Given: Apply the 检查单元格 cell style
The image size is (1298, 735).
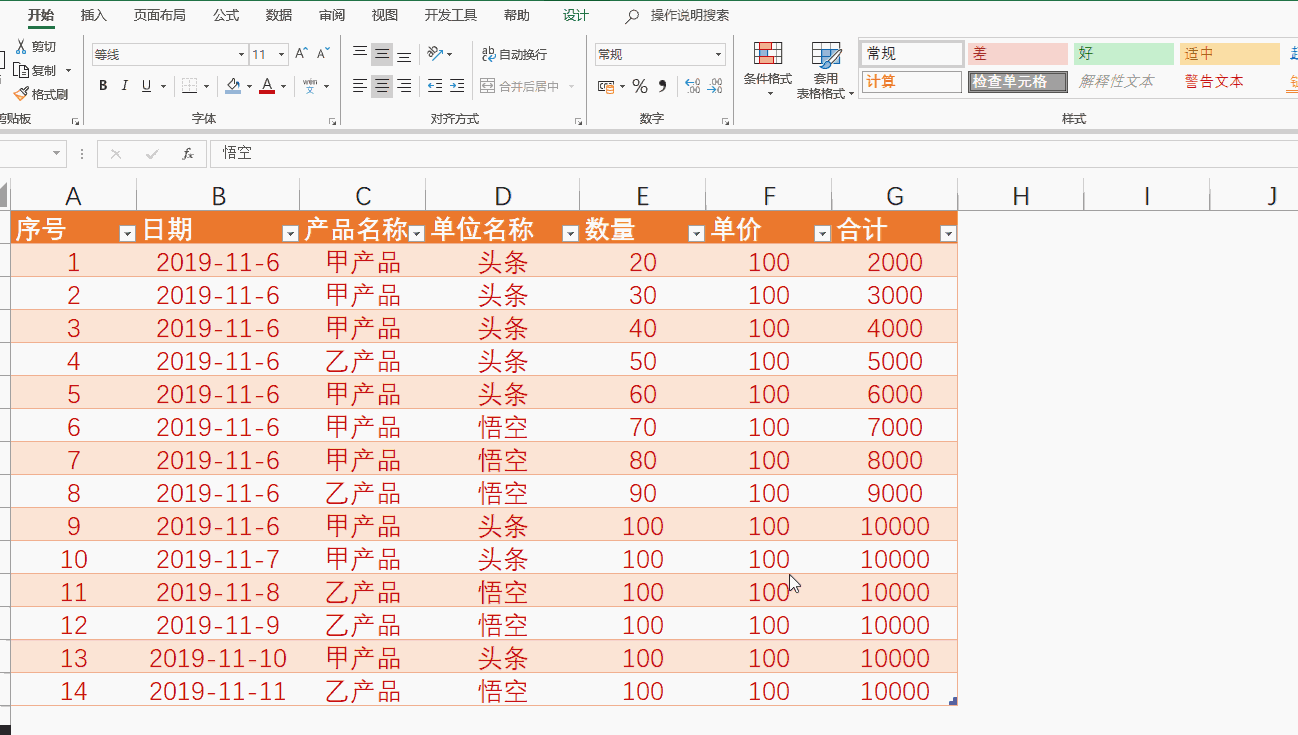Looking at the screenshot, I should [x=1018, y=82].
